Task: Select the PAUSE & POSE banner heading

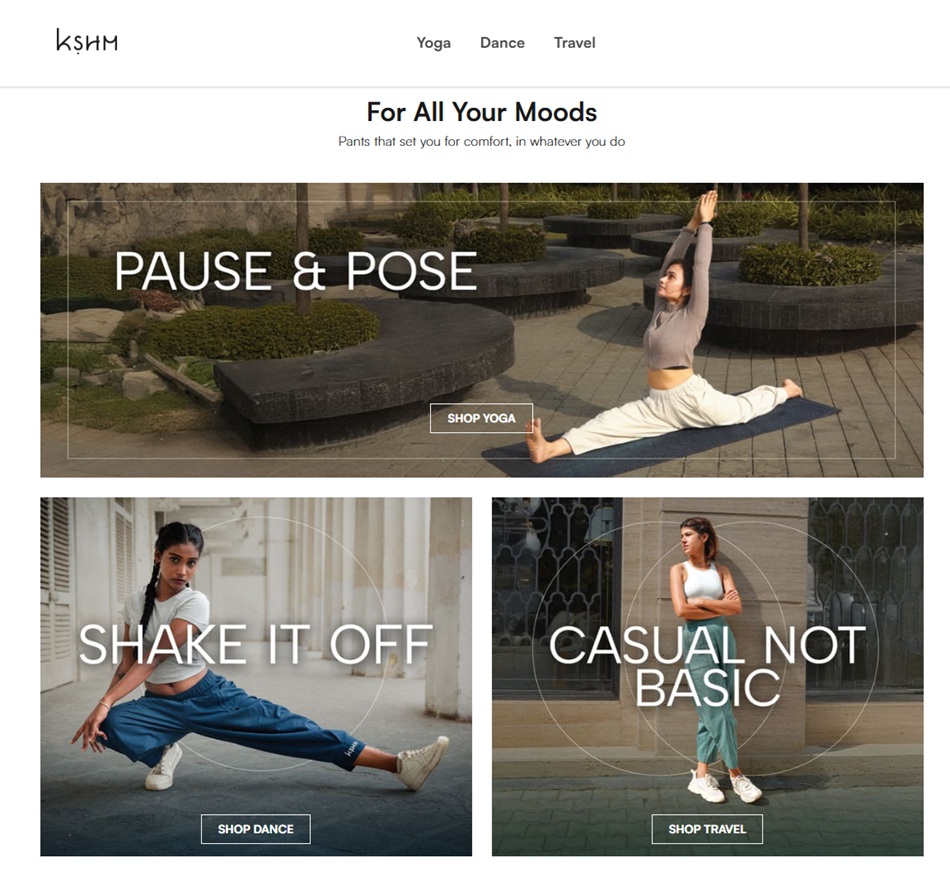Action: pyautogui.click(x=296, y=271)
